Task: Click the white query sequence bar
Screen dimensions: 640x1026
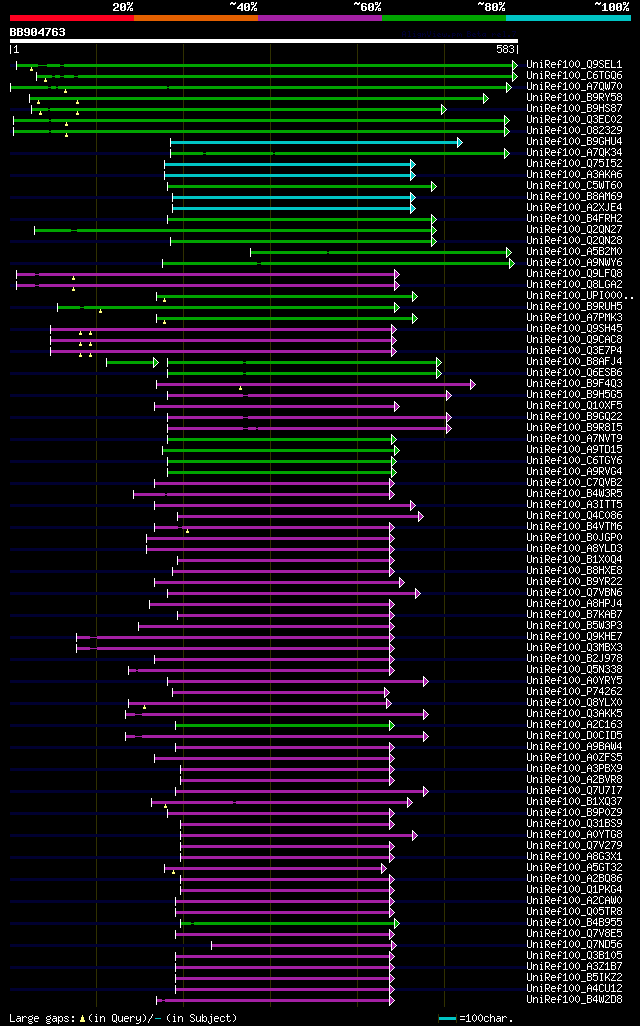Action: [x=264, y=41]
